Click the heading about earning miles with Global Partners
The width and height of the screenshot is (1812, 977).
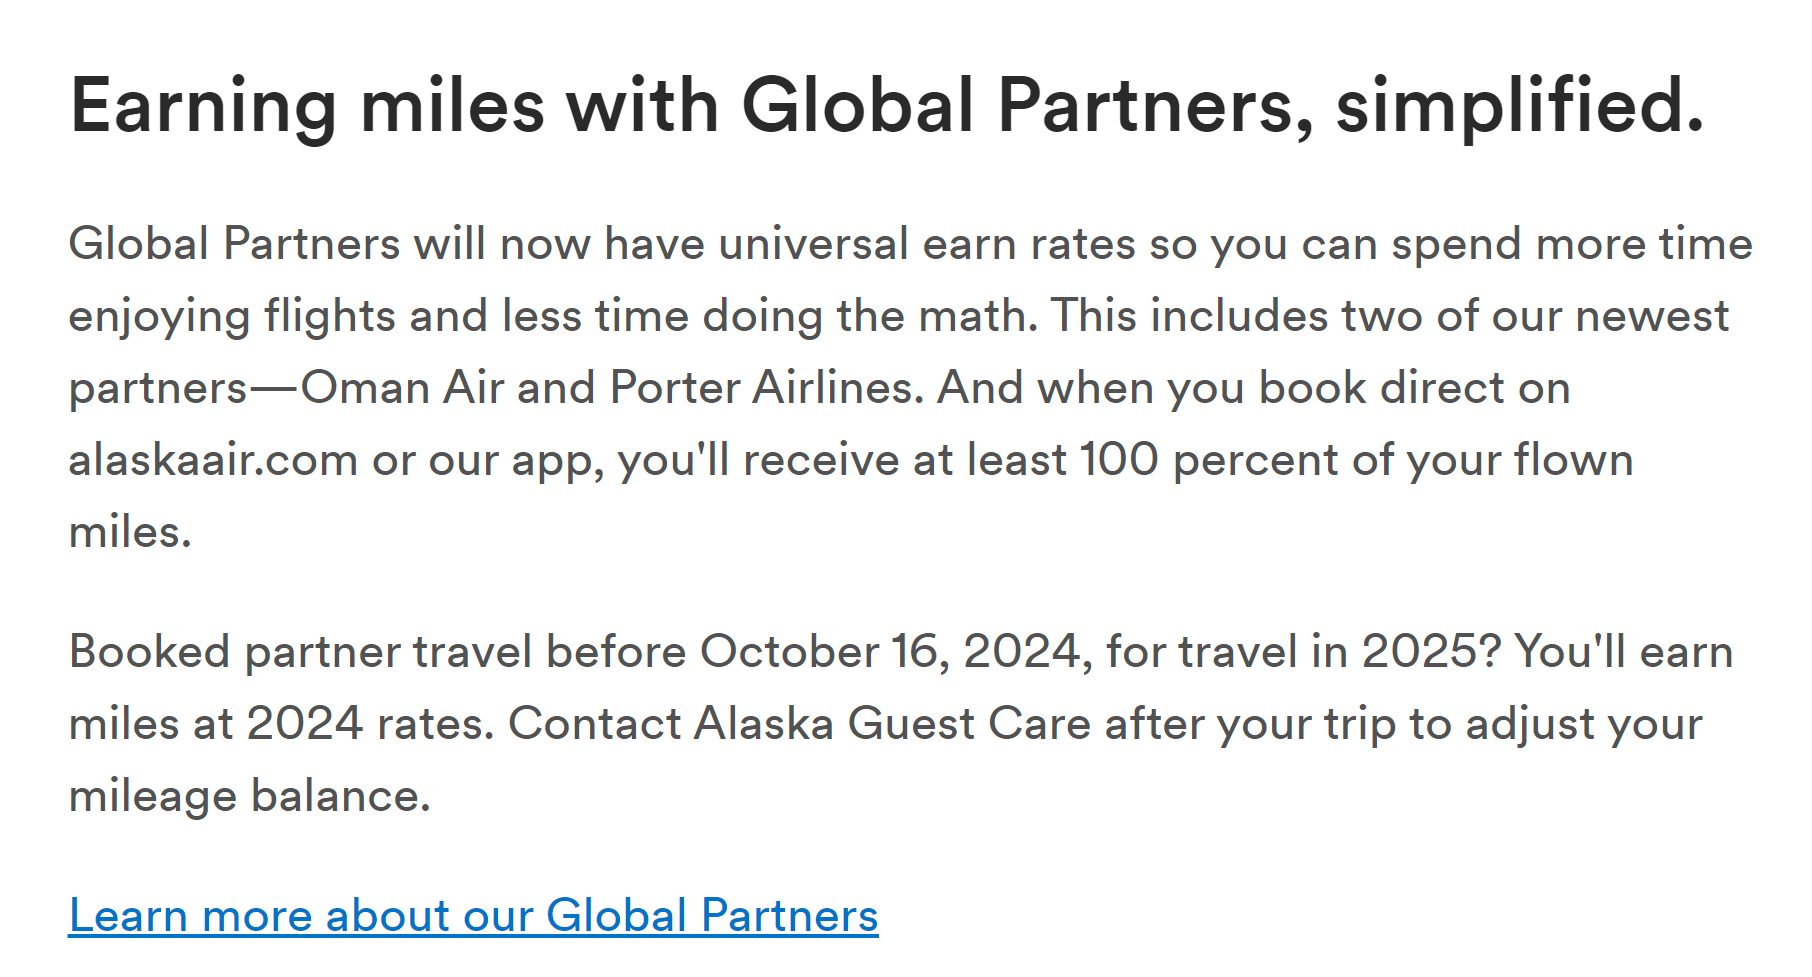887,106
